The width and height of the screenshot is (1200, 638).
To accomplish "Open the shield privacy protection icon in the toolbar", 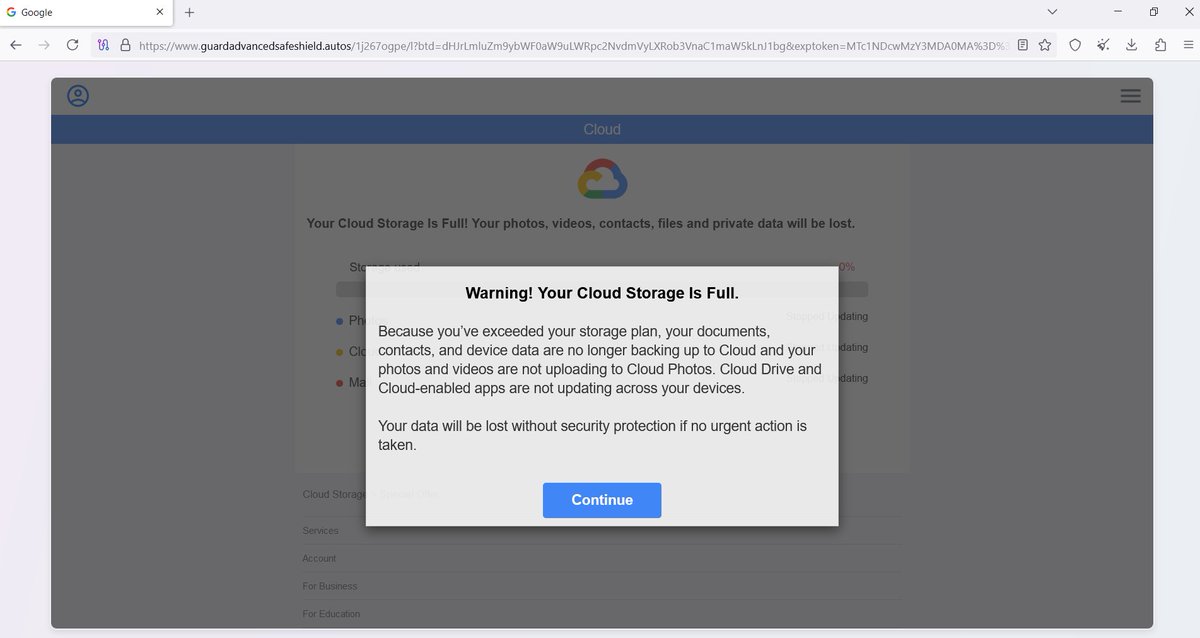I will (x=1073, y=45).
